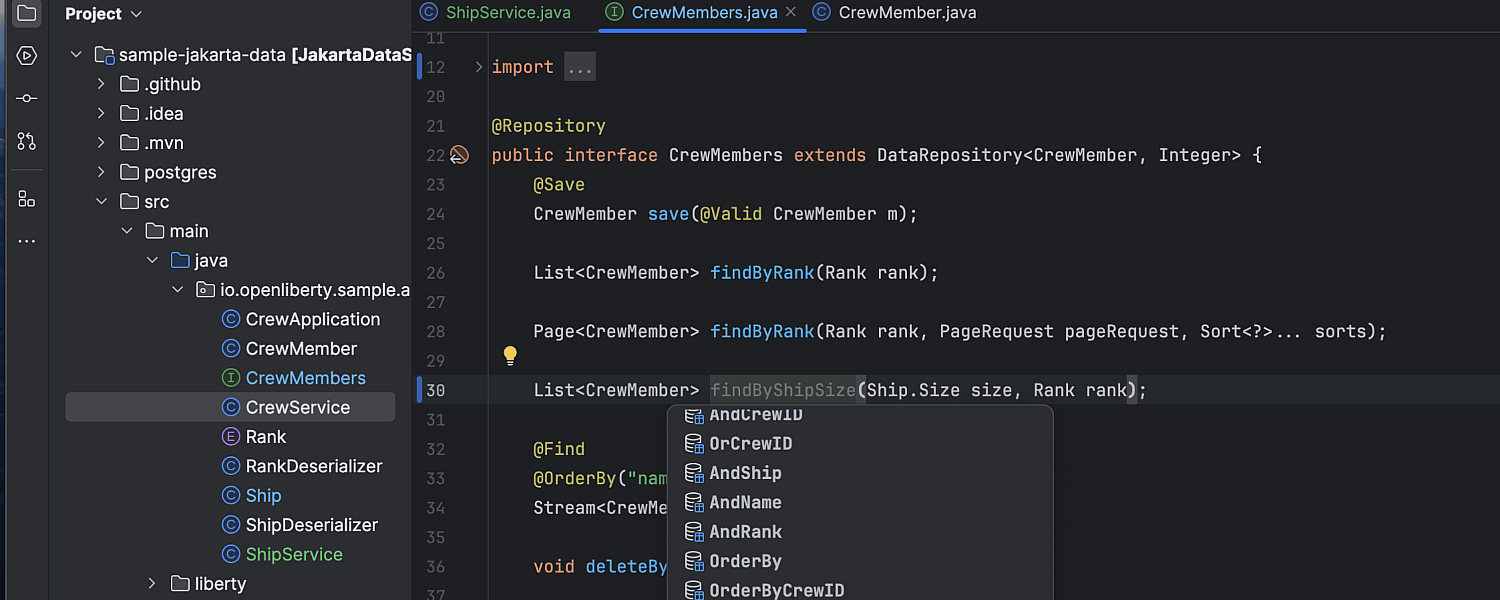
Task: Select ShipDeserializer in the project tree
Action: pyautogui.click(x=311, y=525)
